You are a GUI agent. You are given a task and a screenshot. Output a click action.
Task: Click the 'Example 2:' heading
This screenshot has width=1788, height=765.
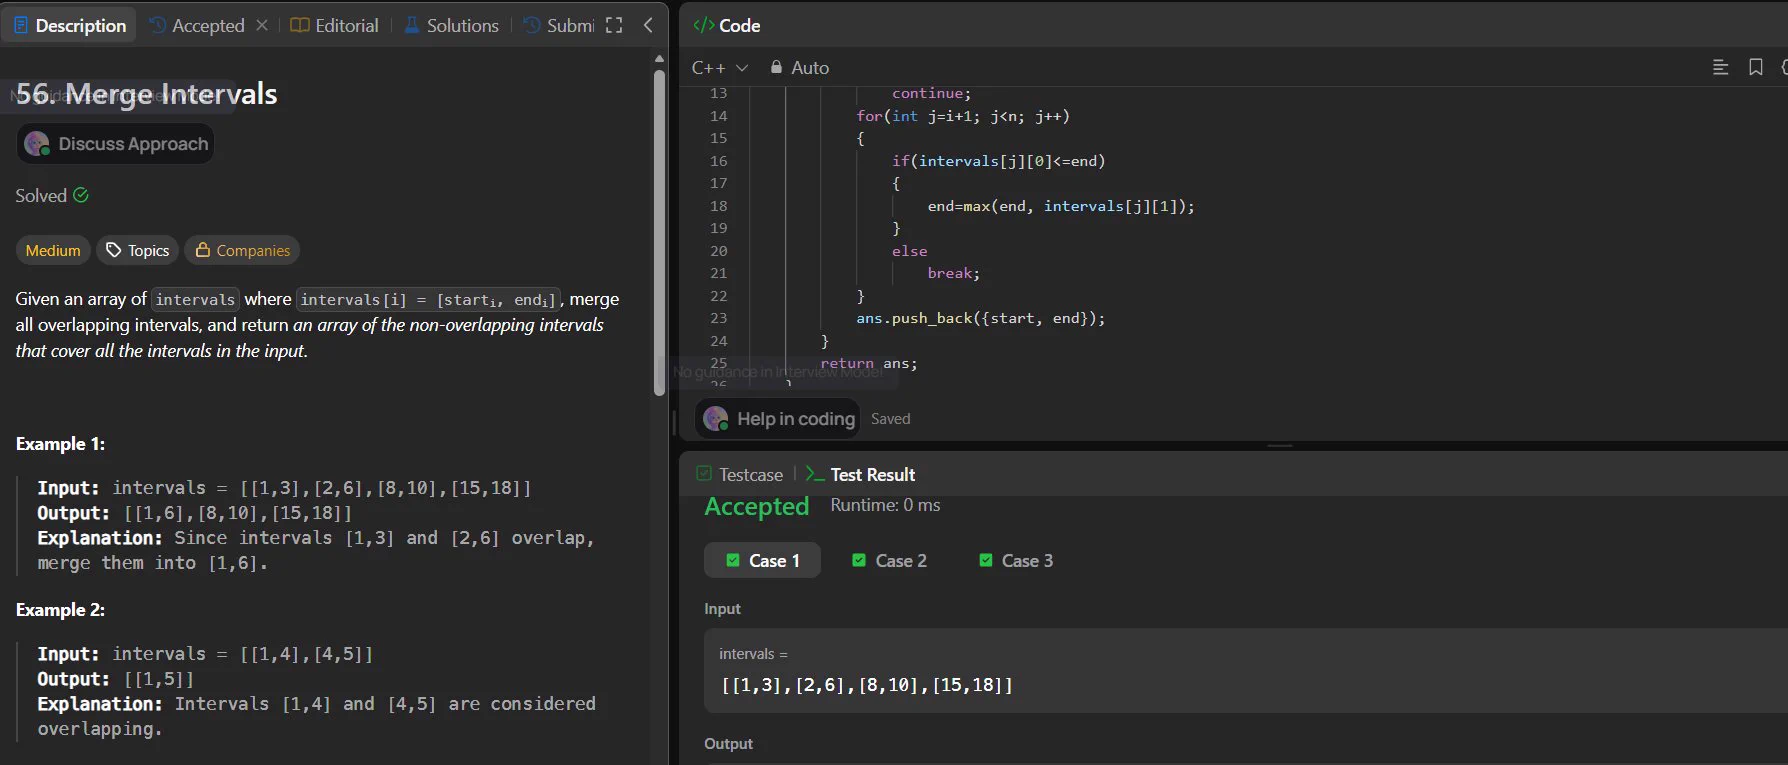pyautogui.click(x=61, y=610)
